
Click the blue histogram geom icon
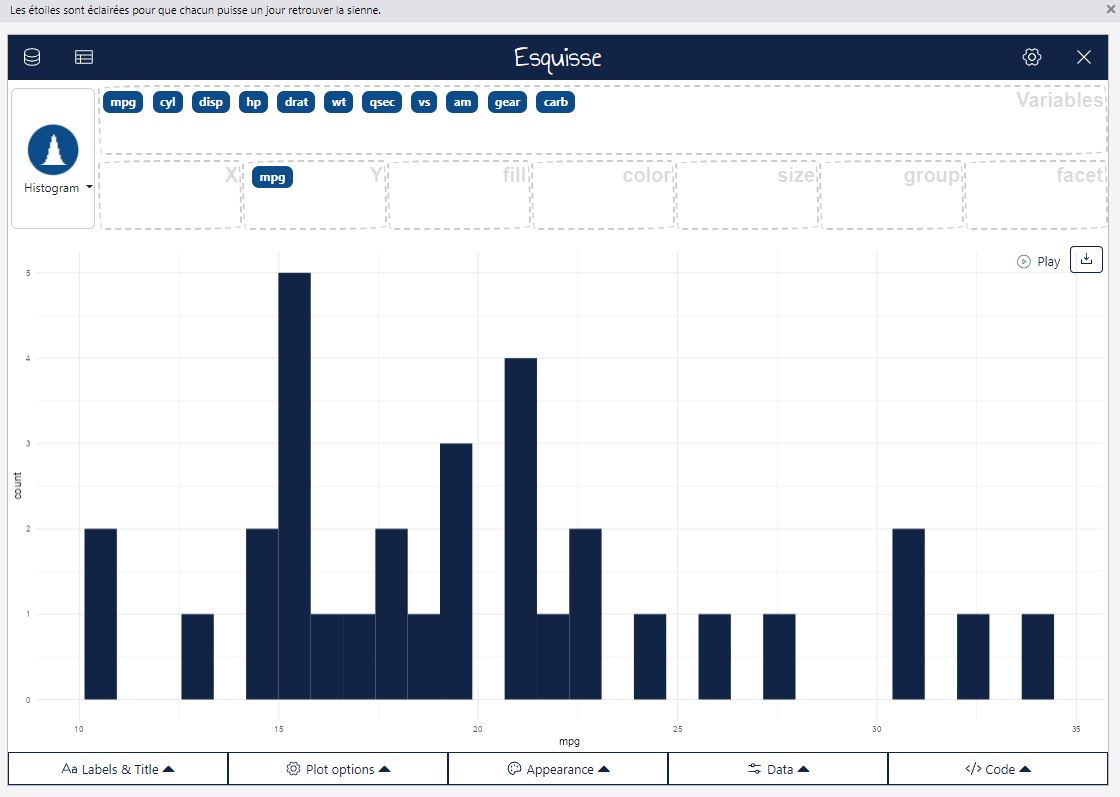53,150
